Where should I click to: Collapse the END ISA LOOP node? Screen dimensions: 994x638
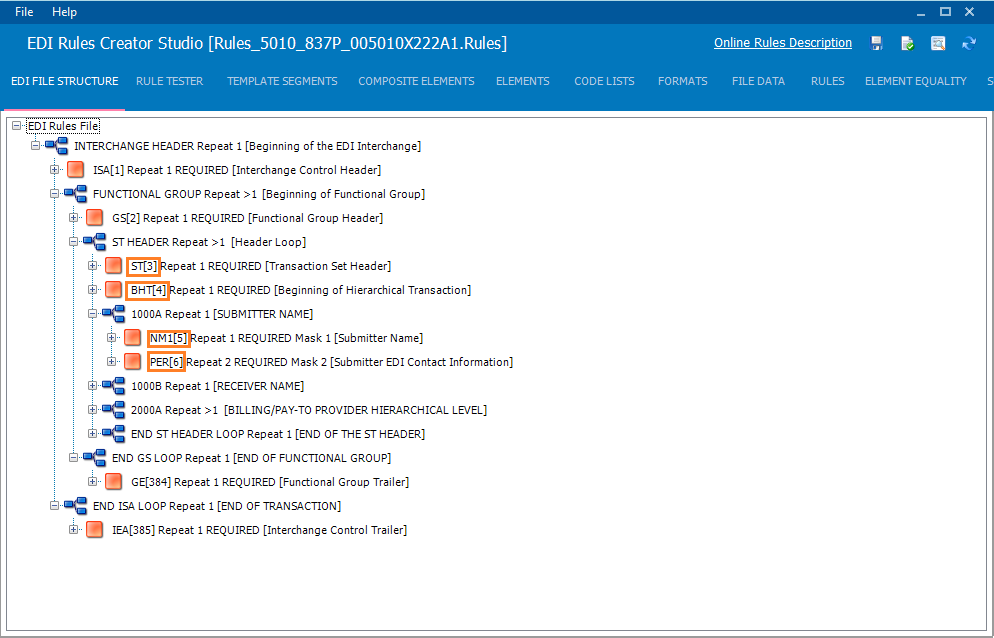[x=55, y=506]
